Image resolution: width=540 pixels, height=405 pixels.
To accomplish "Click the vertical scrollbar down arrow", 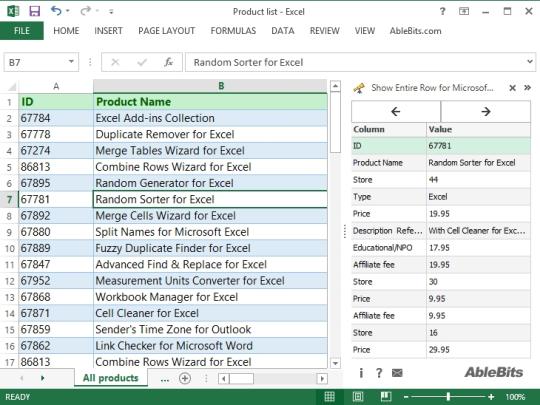I will [x=335, y=363].
